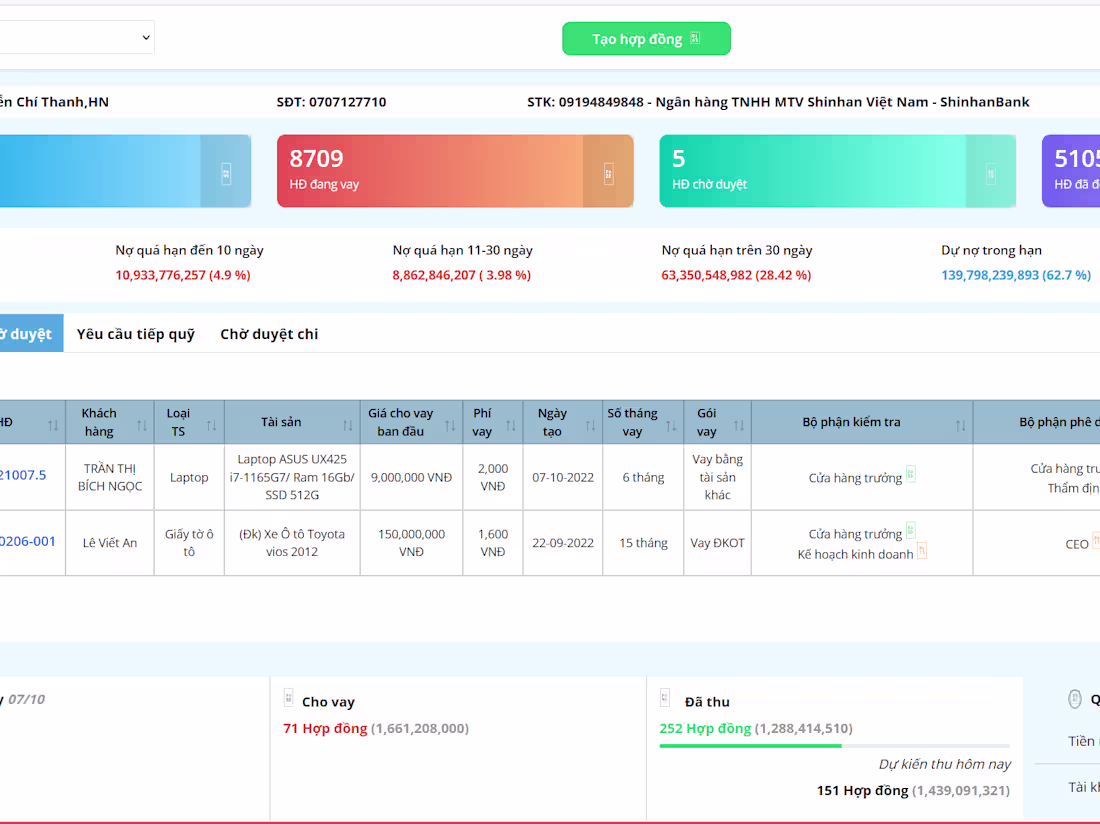Image resolution: width=1100 pixels, height=825 pixels.
Task: Click the mouse-shaped icon at bottom right
Action: tap(1074, 699)
